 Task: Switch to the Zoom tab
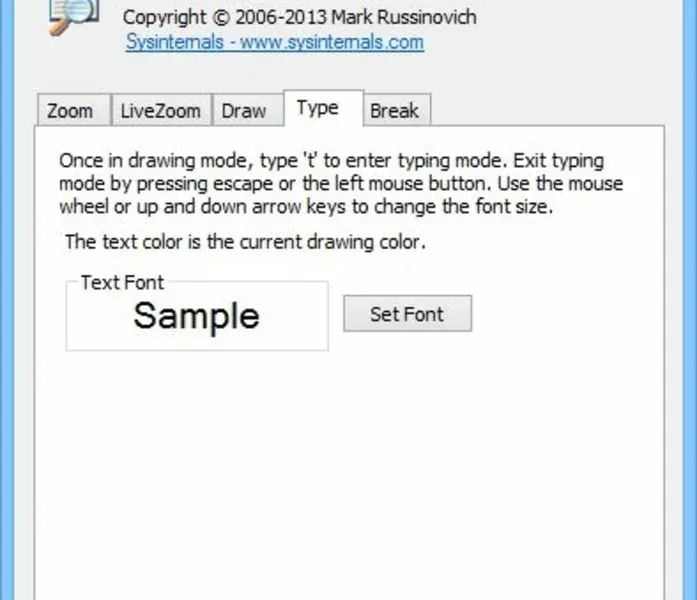(x=70, y=111)
